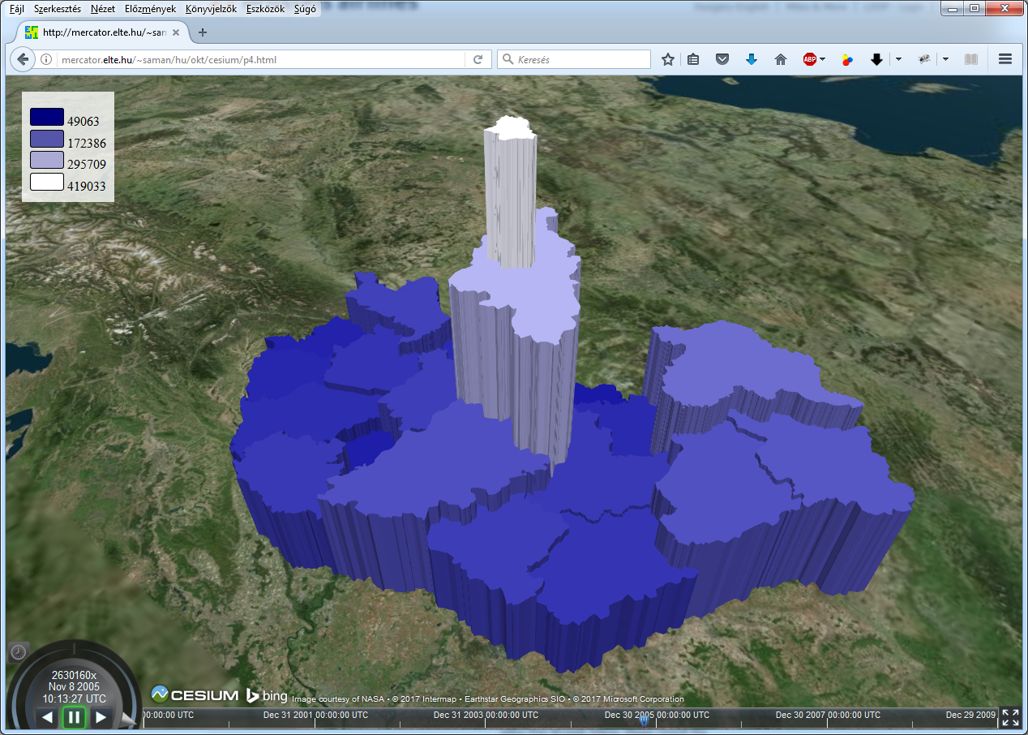Click the 2630160x speed label
The width and height of the screenshot is (1028, 735).
pyautogui.click(x=74, y=675)
